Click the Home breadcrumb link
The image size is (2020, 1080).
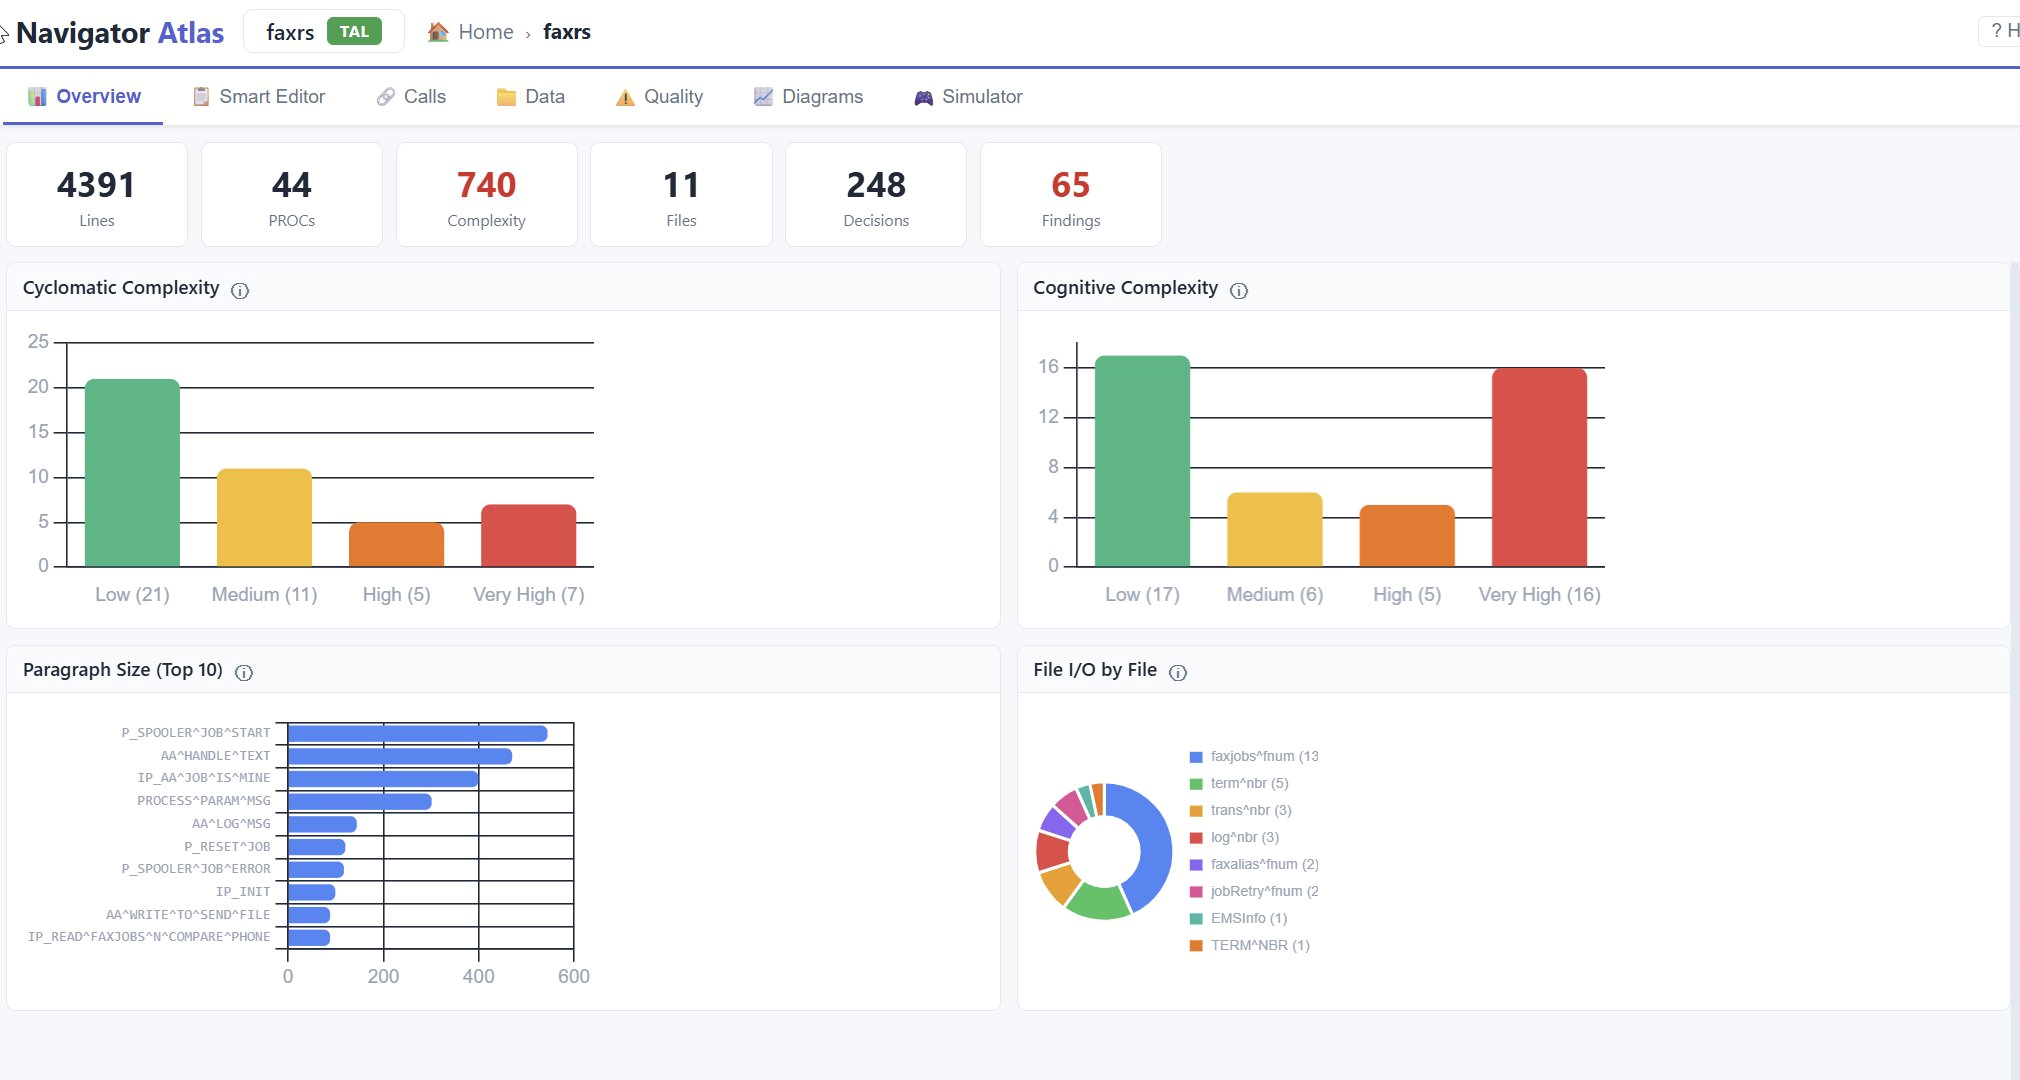(x=485, y=32)
